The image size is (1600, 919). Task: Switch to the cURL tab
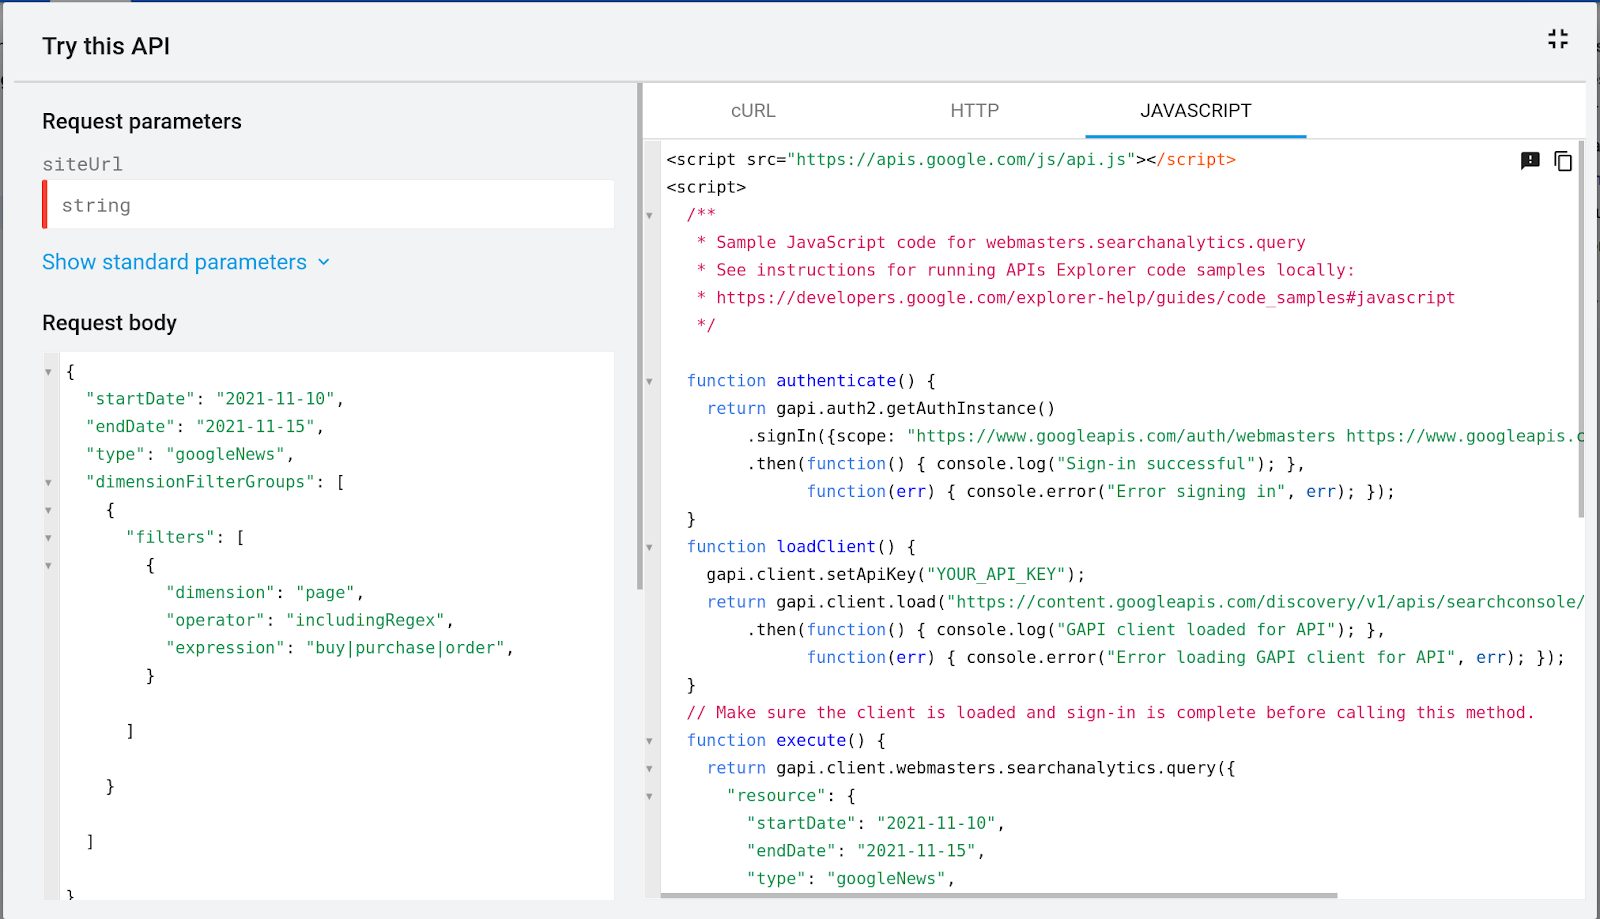point(753,111)
